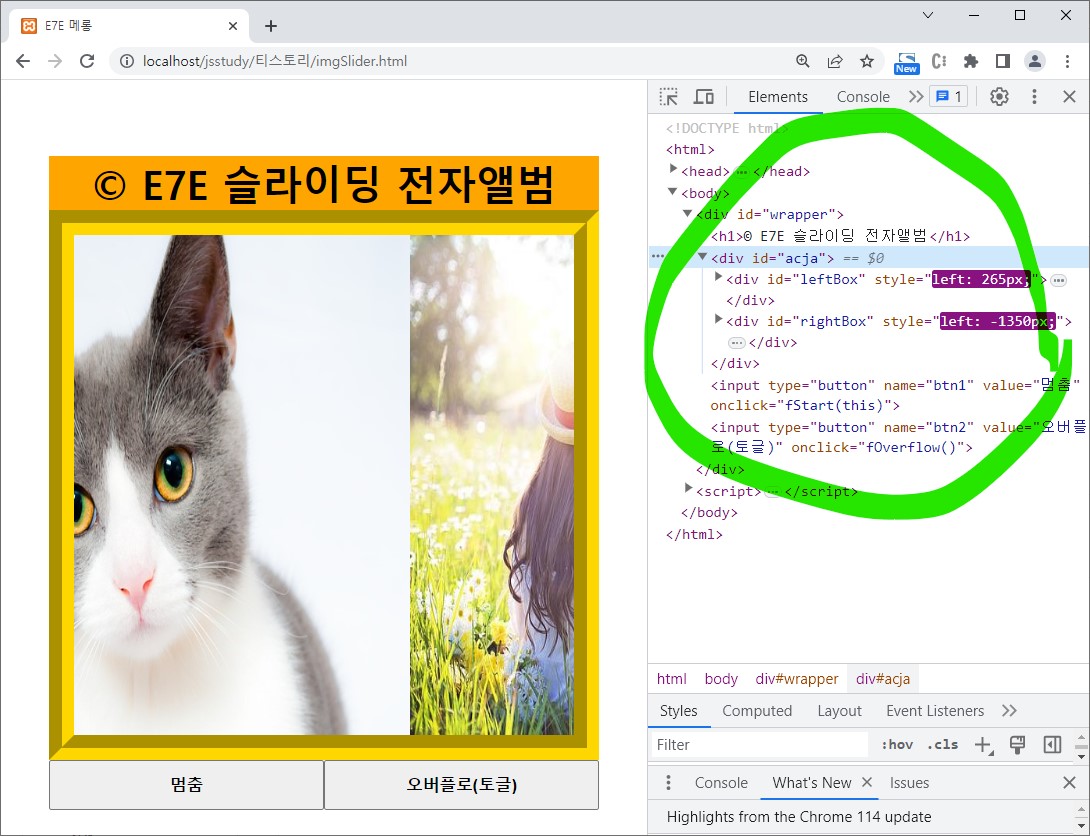Screen dimensions: 1090x836
Task: Open the drawer three-dot menu
Action: coord(668,782)
